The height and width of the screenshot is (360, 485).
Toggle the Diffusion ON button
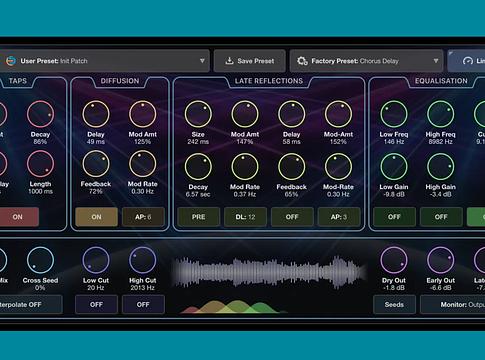point(96,217)
